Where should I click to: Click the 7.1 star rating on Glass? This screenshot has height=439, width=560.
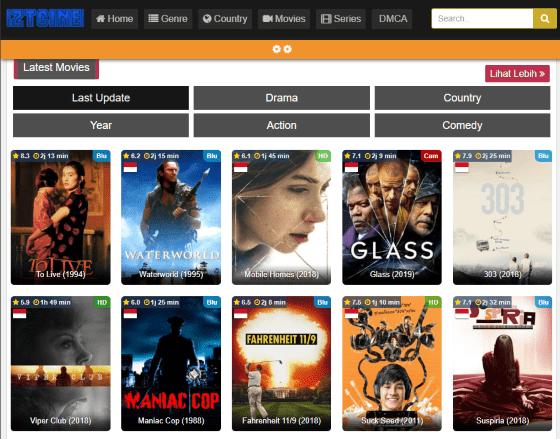(x=353, y=156)
